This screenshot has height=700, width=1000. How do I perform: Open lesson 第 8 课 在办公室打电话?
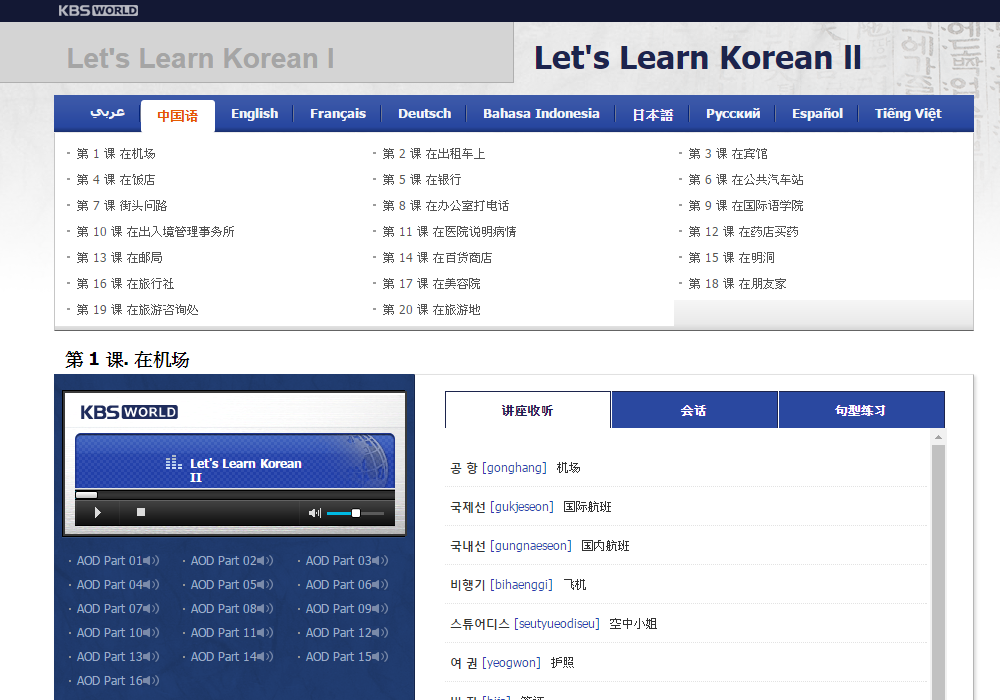click(446, 206)
